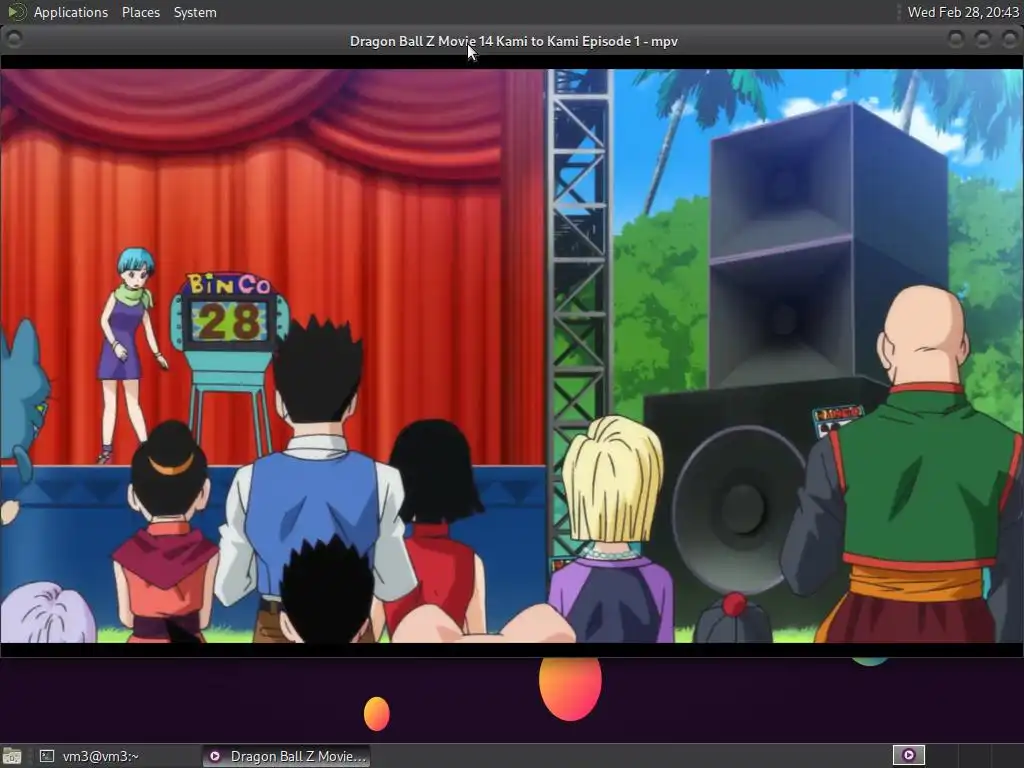Open the Applications menu
This screenshot has width=1024, height=768.
[x=71, y=12]
